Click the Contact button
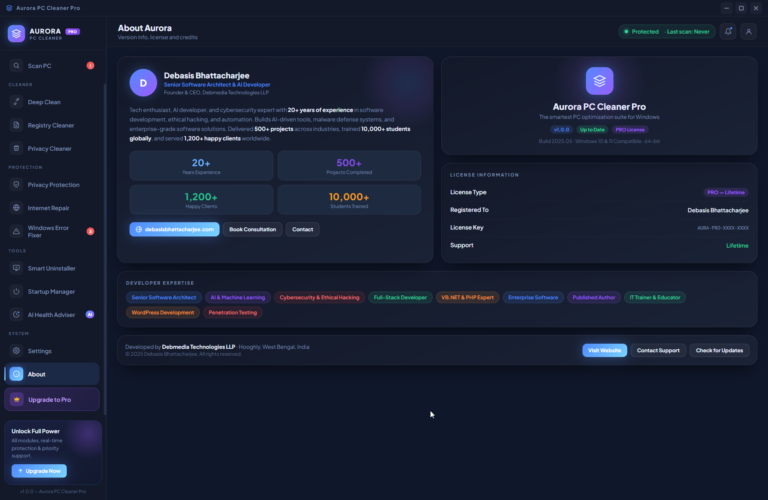Image resolution: width=768 pixels, height=500 pixels. pyautogui.click(x=303, y=229)
